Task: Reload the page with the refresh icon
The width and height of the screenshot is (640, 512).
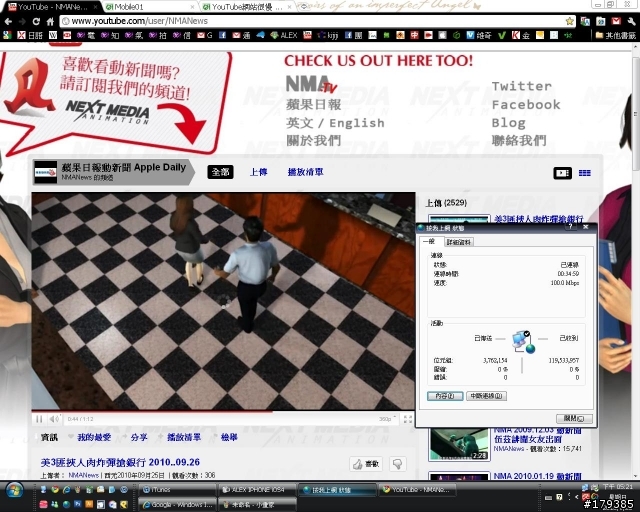Action: coord(36,21)
